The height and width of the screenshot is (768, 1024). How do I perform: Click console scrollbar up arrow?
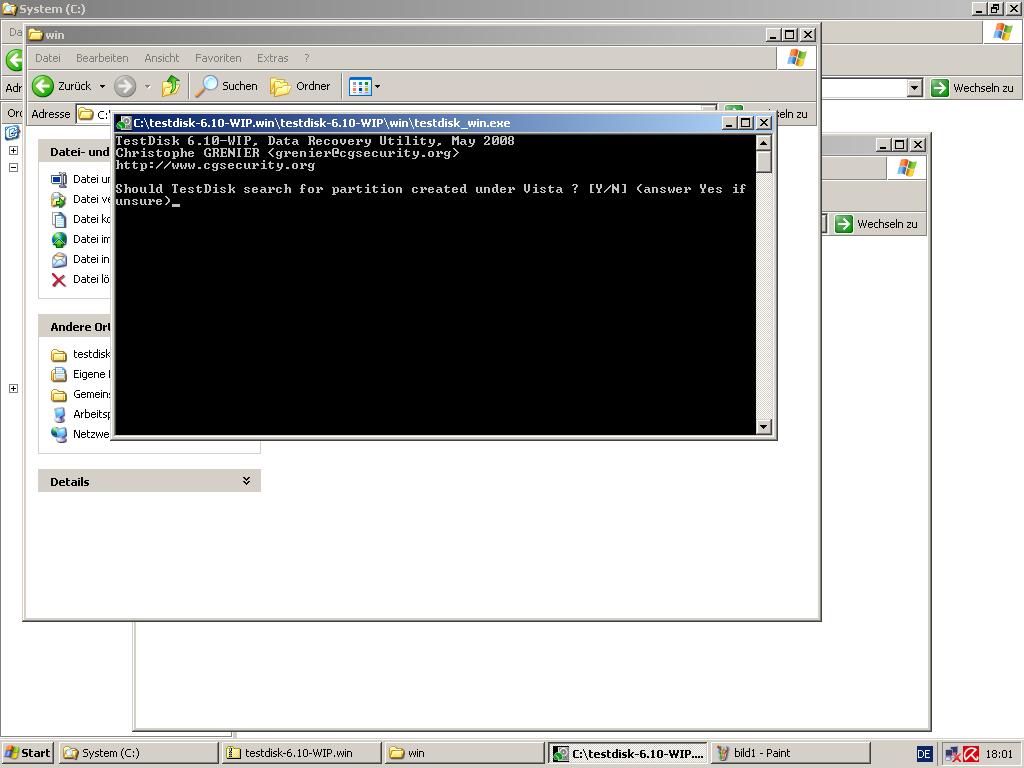tap(763, 142)
